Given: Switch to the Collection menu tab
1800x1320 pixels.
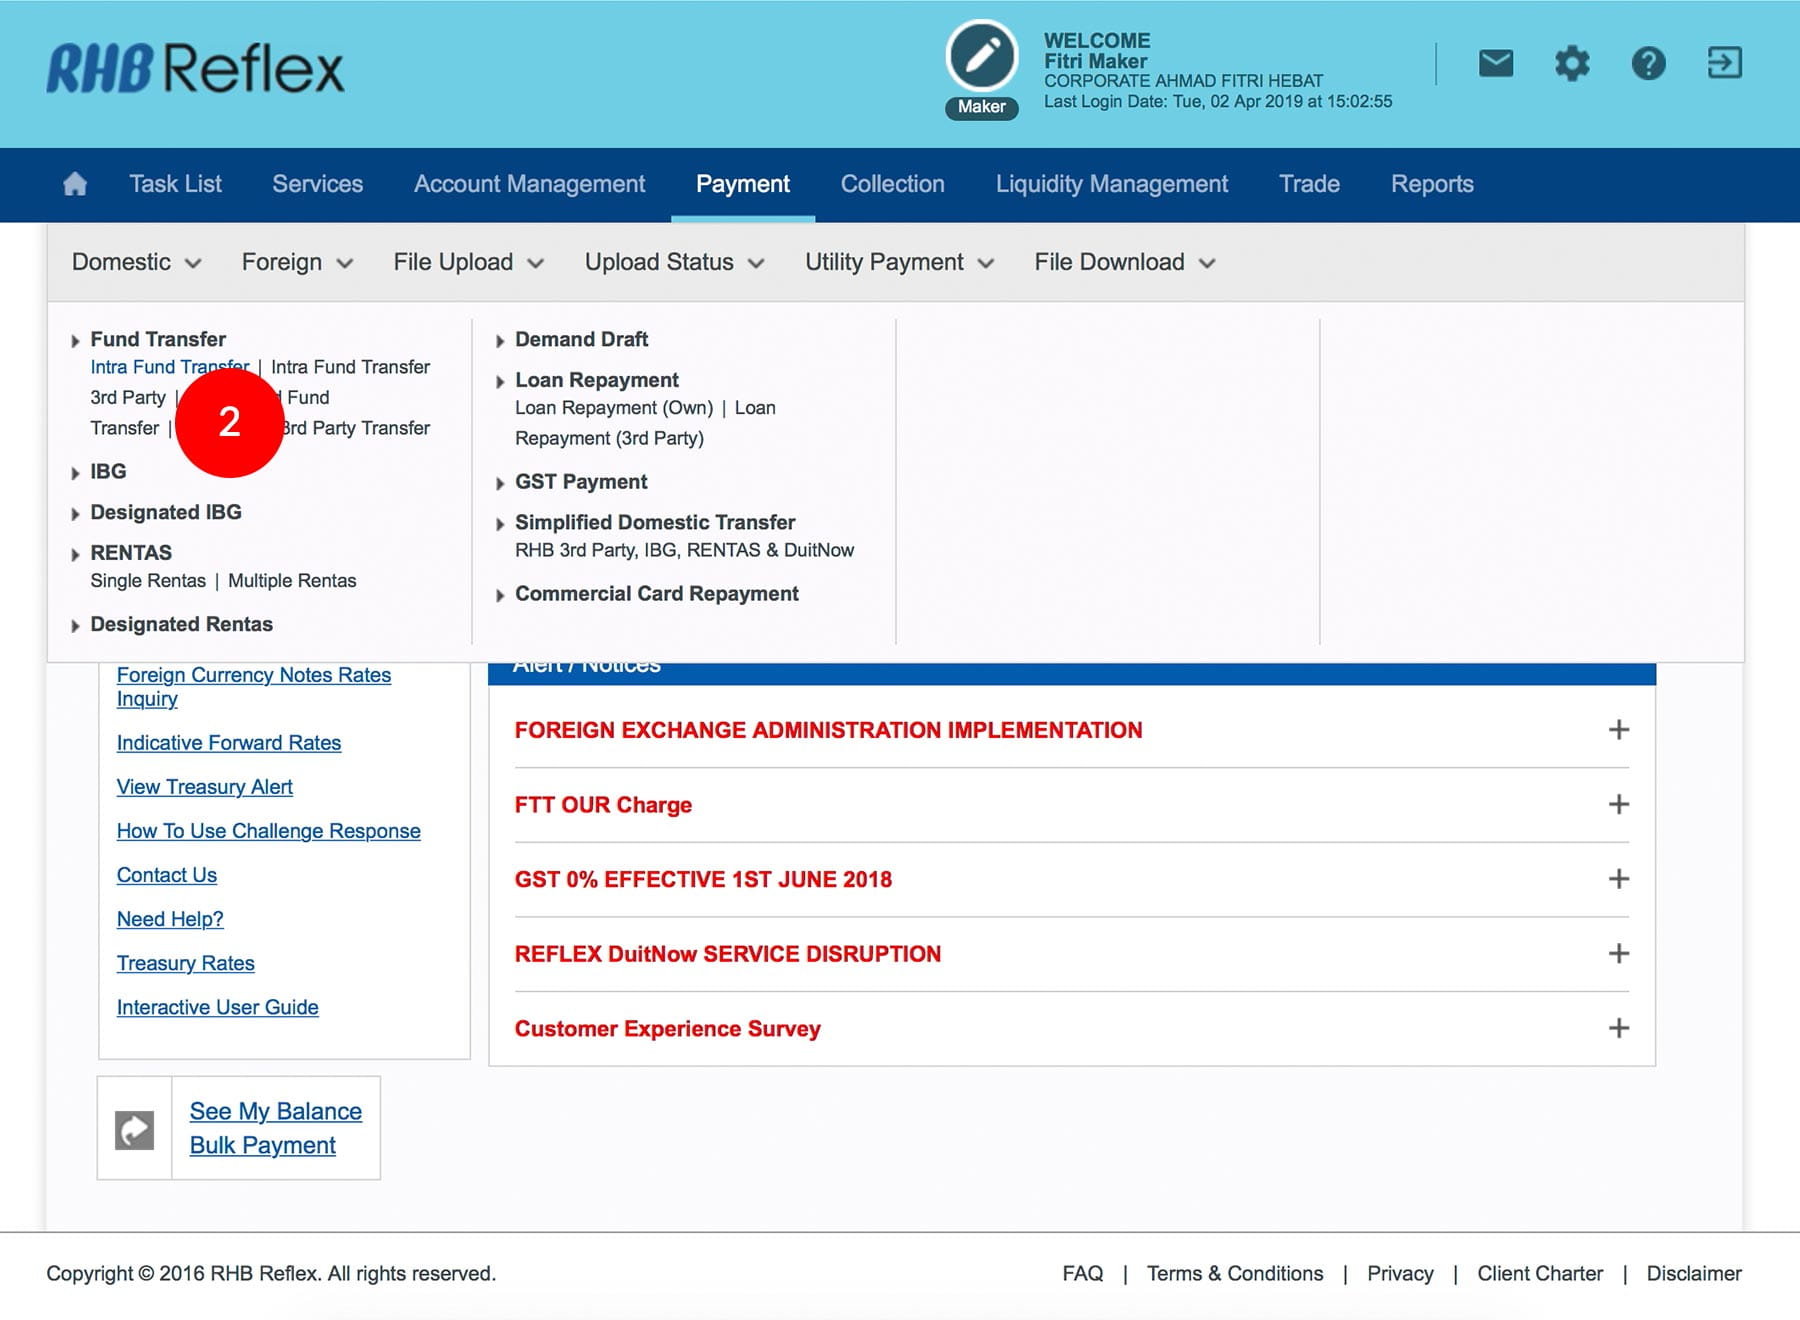Looking at the screenshot, I should pos(892,184).
